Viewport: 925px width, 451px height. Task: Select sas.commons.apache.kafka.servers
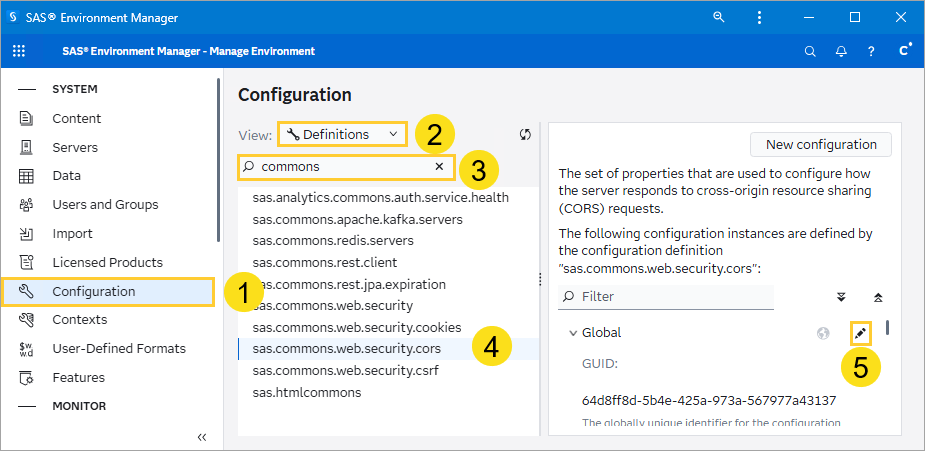pyautogui.click(x=357, y=219)
